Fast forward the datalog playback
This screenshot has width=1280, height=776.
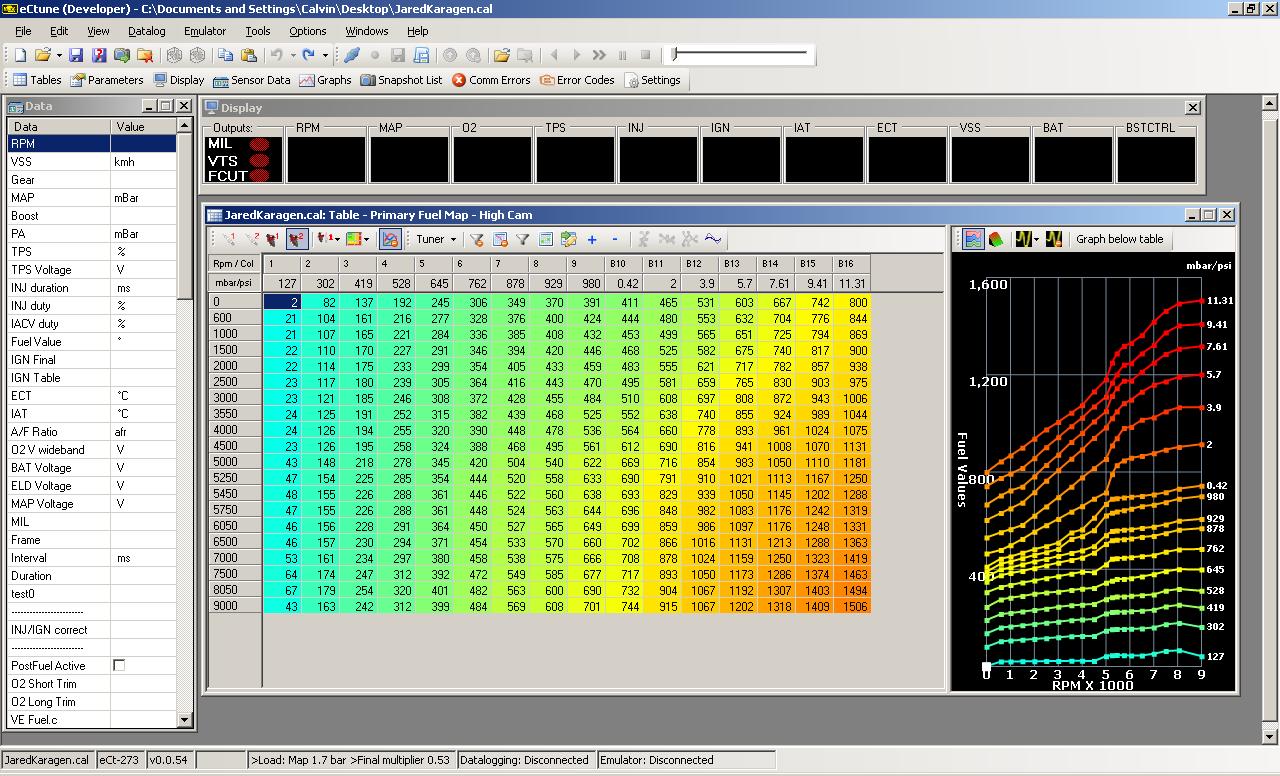point(599,55)
